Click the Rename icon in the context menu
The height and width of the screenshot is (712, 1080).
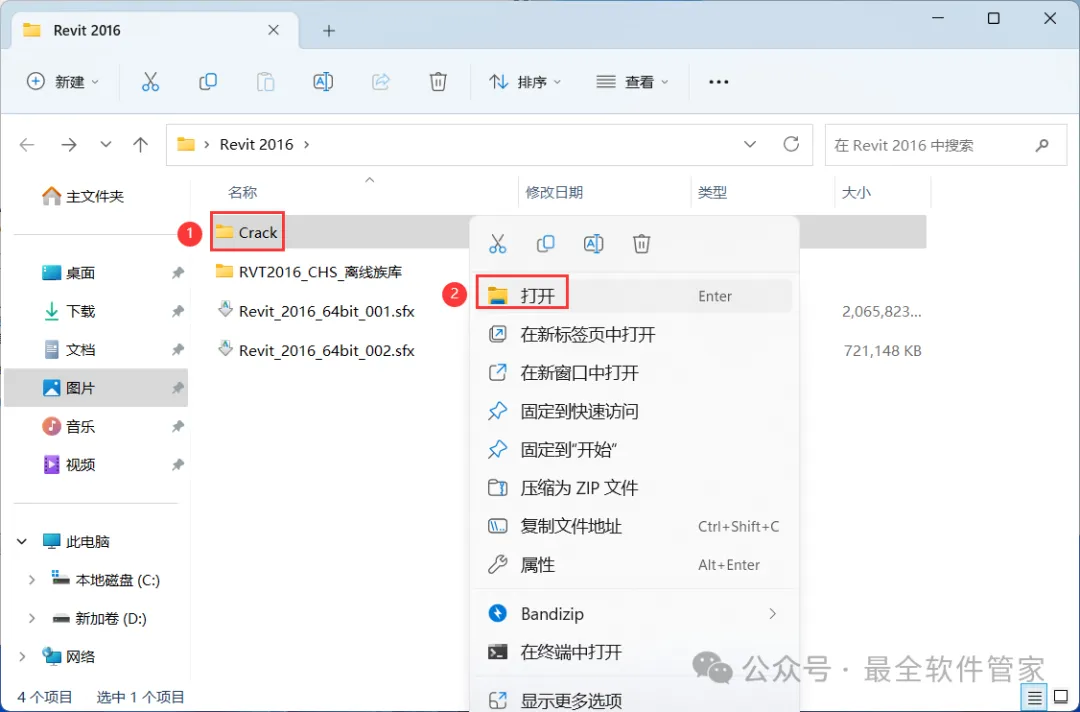(593, 244)
